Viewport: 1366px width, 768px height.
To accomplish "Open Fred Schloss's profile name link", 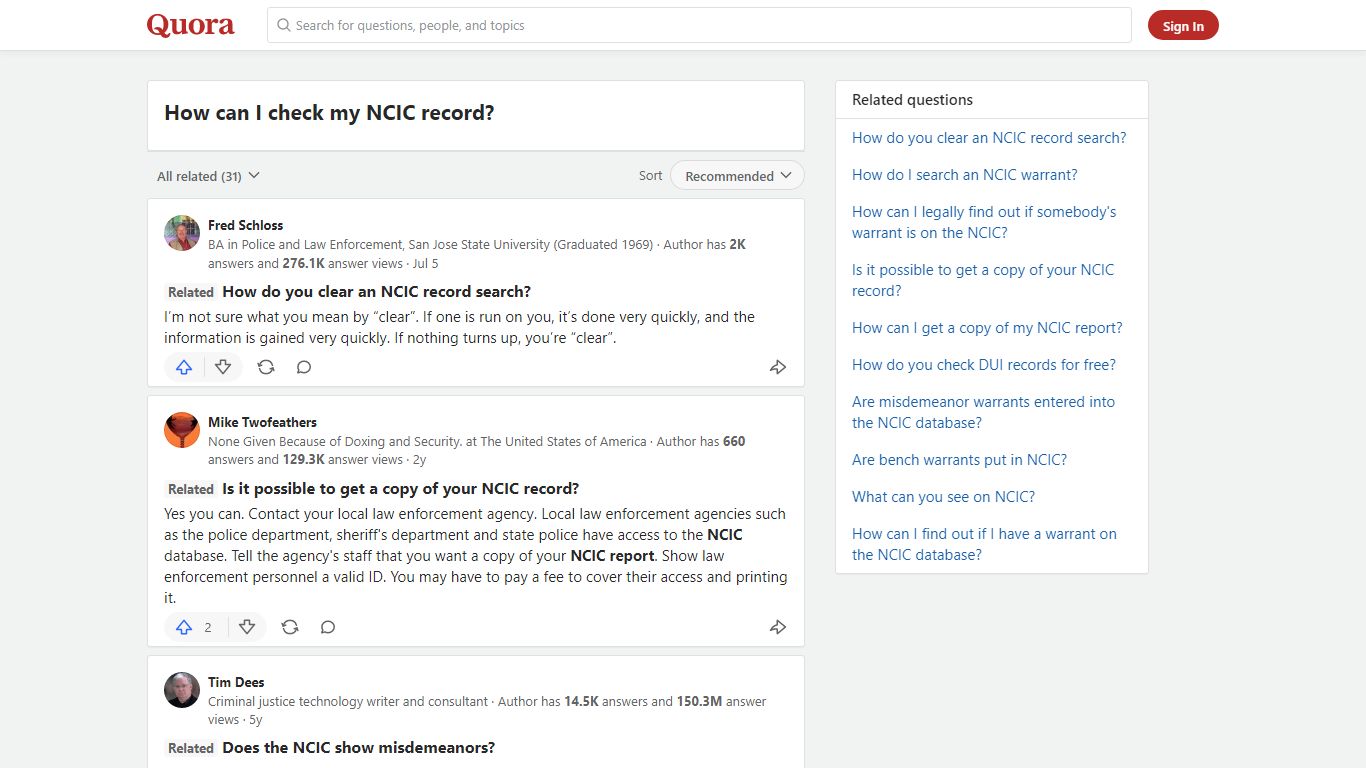I will pyautogui.click(x=246, y=225).
